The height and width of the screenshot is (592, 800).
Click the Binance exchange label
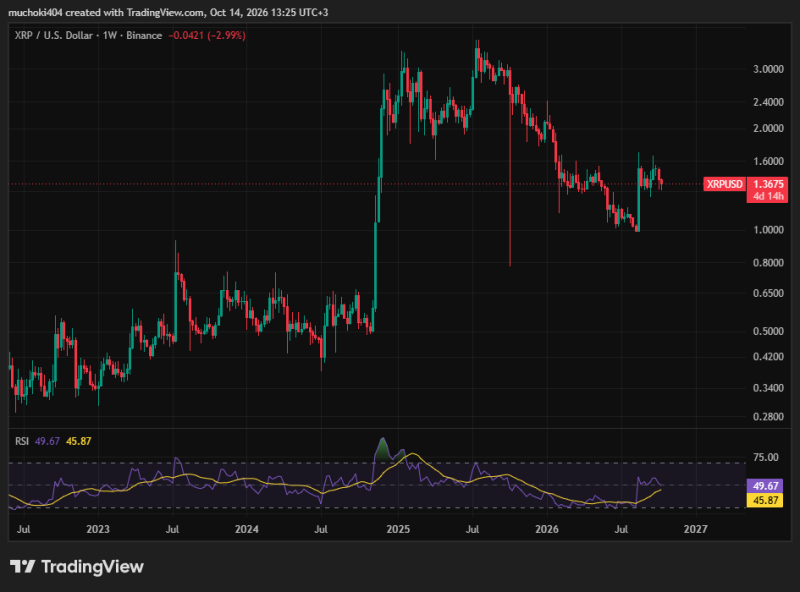click(x=144, y=36)
